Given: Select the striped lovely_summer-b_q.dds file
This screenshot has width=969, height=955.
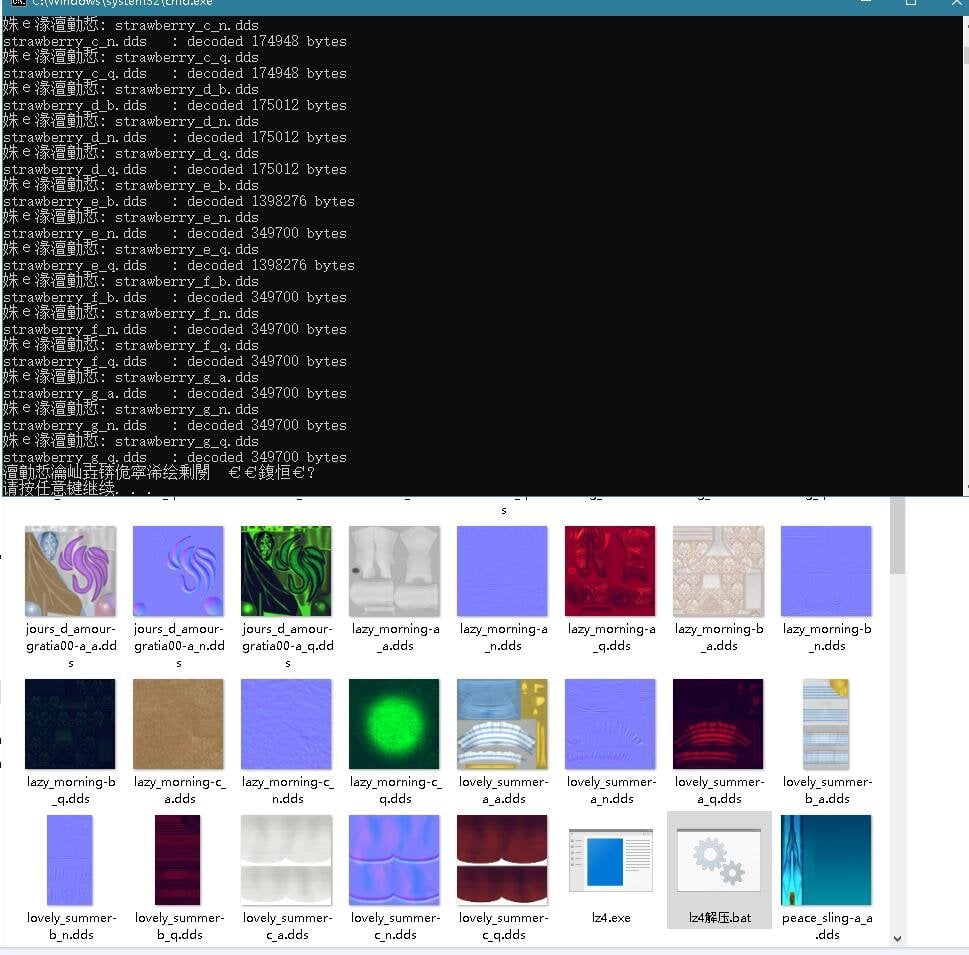Looking at the screenshot, I should (x=177, y=860).
